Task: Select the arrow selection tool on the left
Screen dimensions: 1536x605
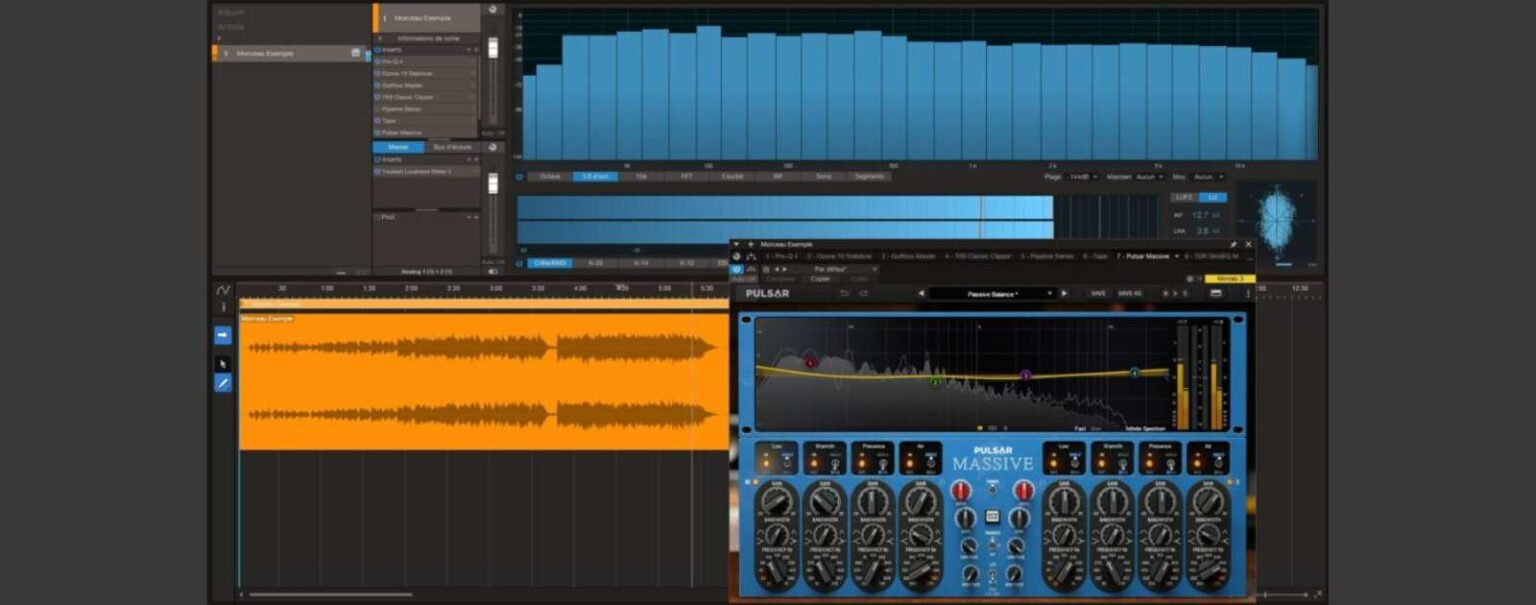Action: click(x=222, y=361)
